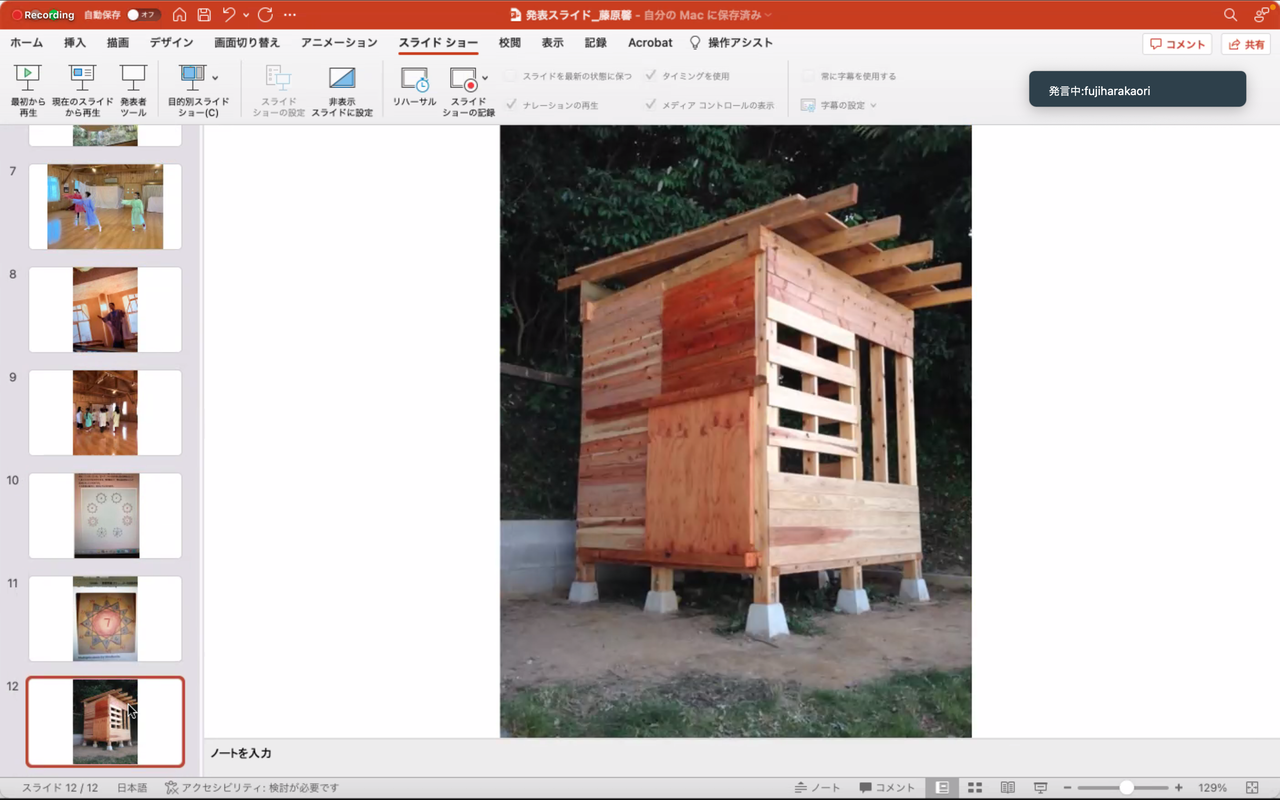Toggle the AutoSave (自動保存) switch
Screen dimensions: 1280x800
[144, 15]
